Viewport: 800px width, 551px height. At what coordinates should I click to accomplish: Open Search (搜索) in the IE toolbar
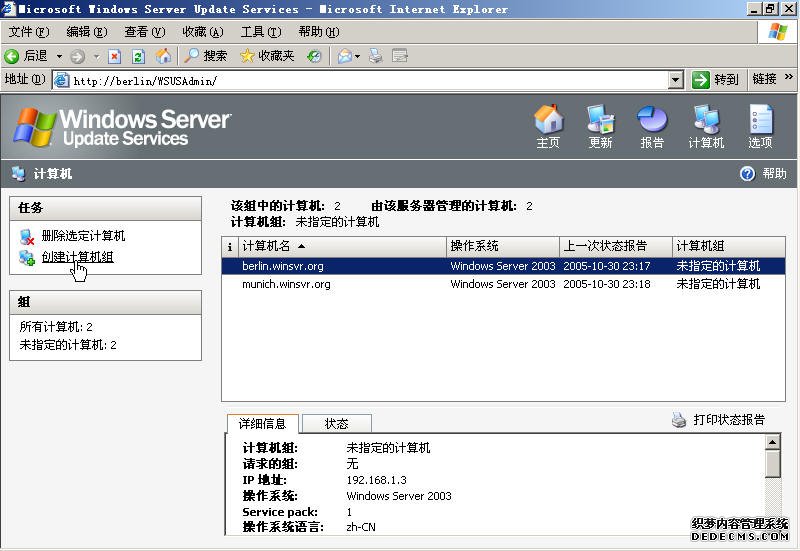[205, 56]
